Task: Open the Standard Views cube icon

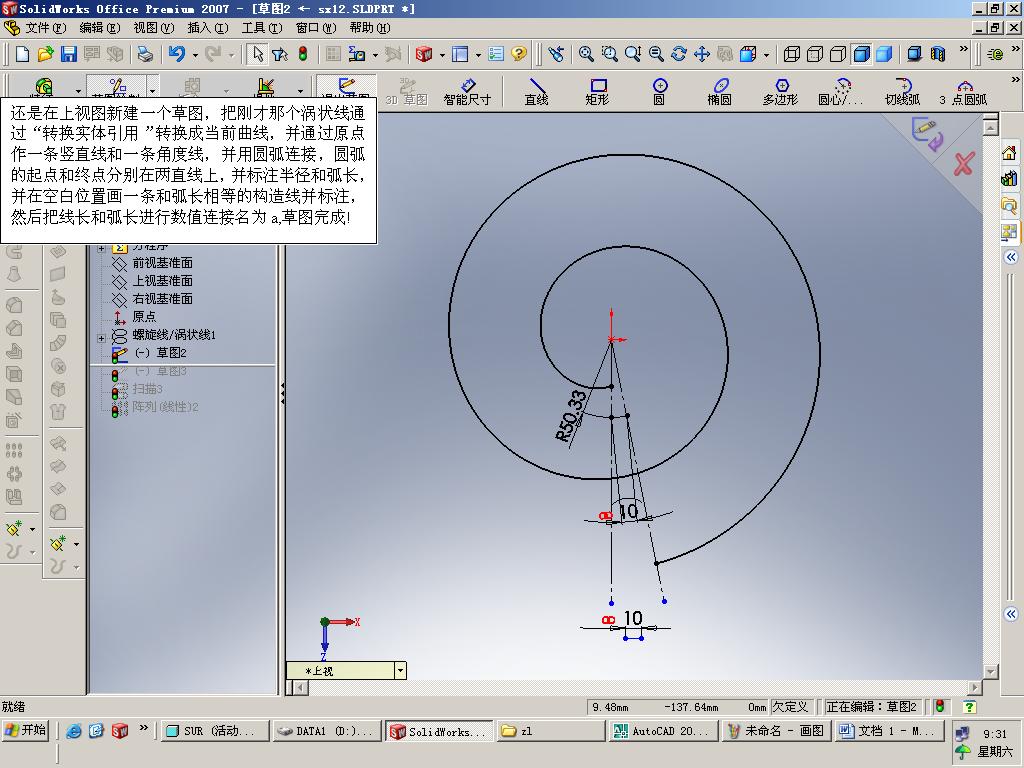Action: pos(748,54)
